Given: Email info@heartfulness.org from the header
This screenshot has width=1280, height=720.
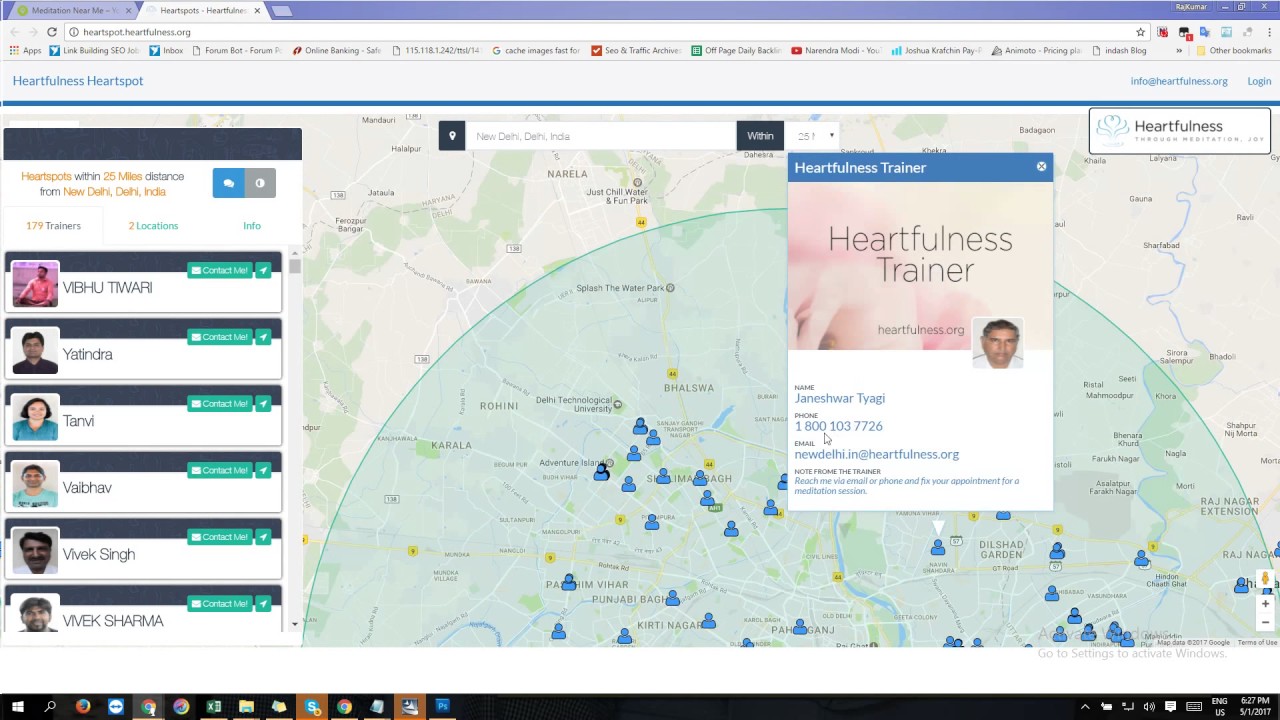Looking at the screenshot, I should coord(1179,81).
